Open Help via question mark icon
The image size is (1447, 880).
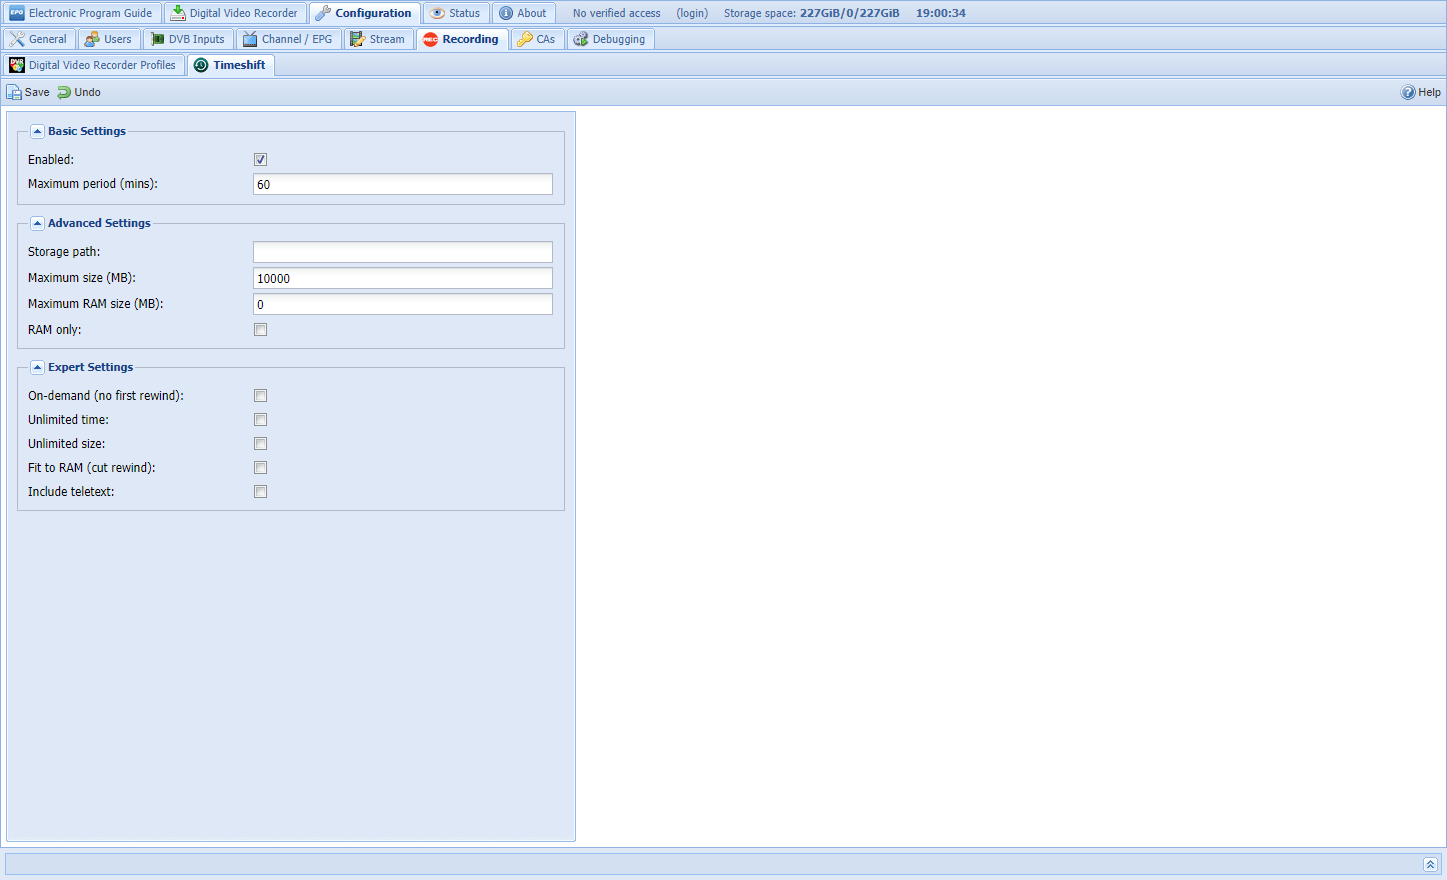click(1408, 92)
